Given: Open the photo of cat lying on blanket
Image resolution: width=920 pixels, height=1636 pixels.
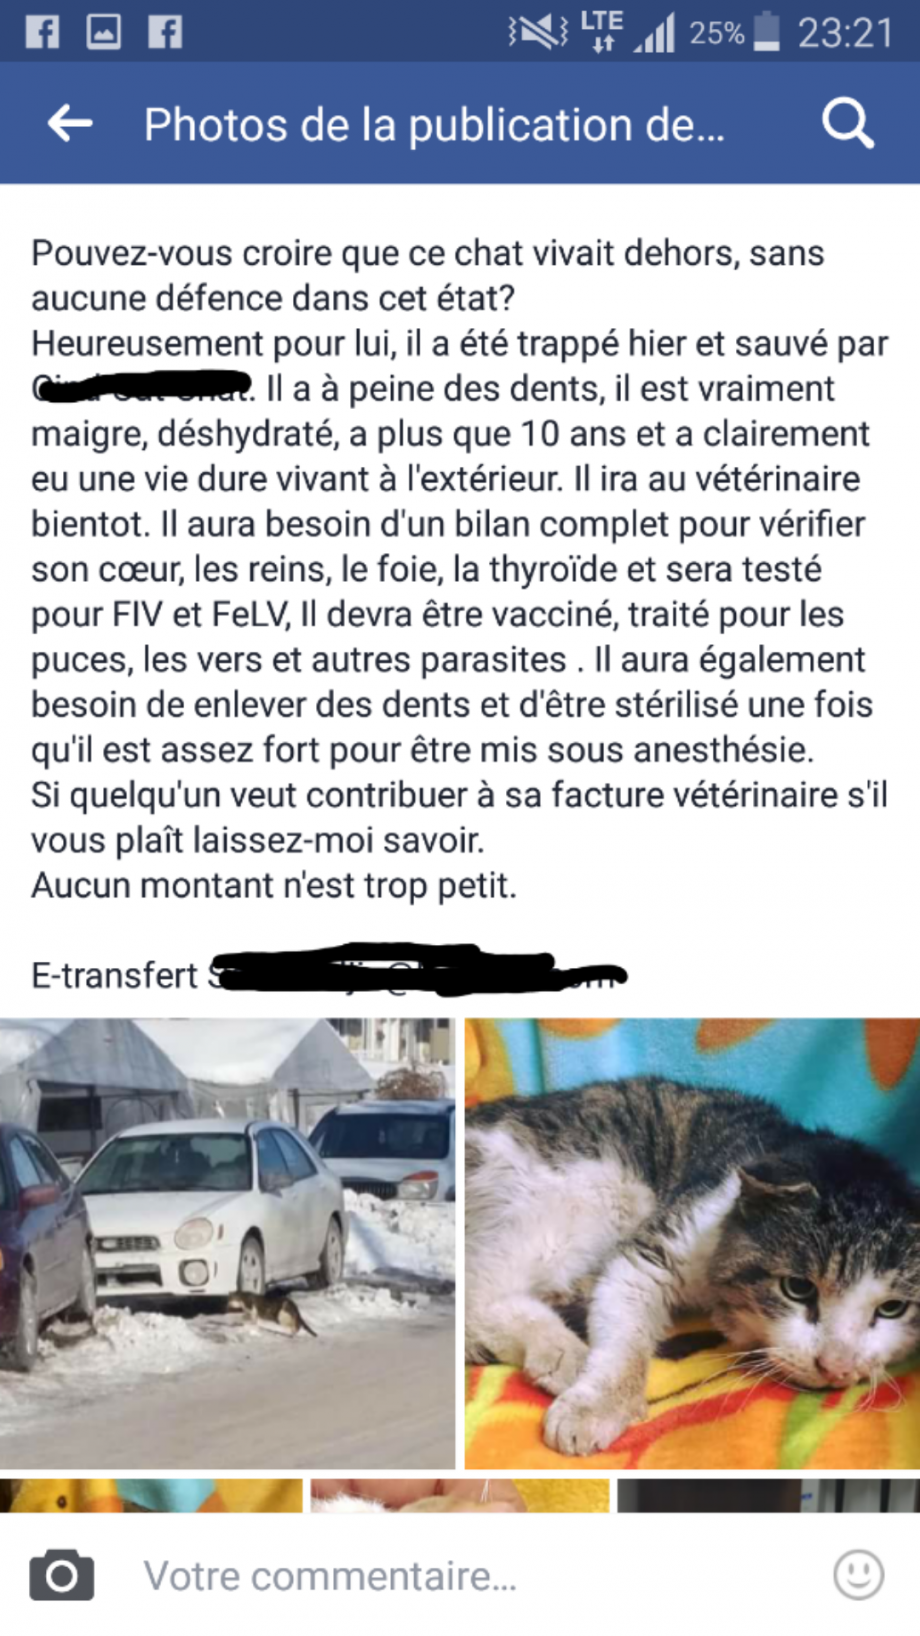Looking at the screenshot, I should [692, 1243].
